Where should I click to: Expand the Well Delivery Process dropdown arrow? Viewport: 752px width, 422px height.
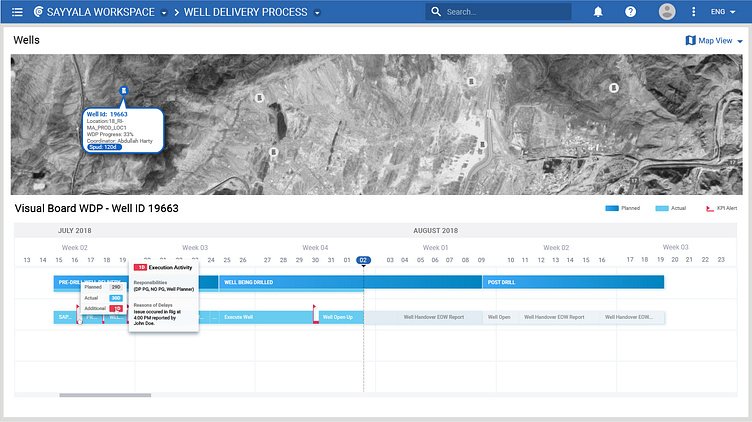tap(317, 13)
